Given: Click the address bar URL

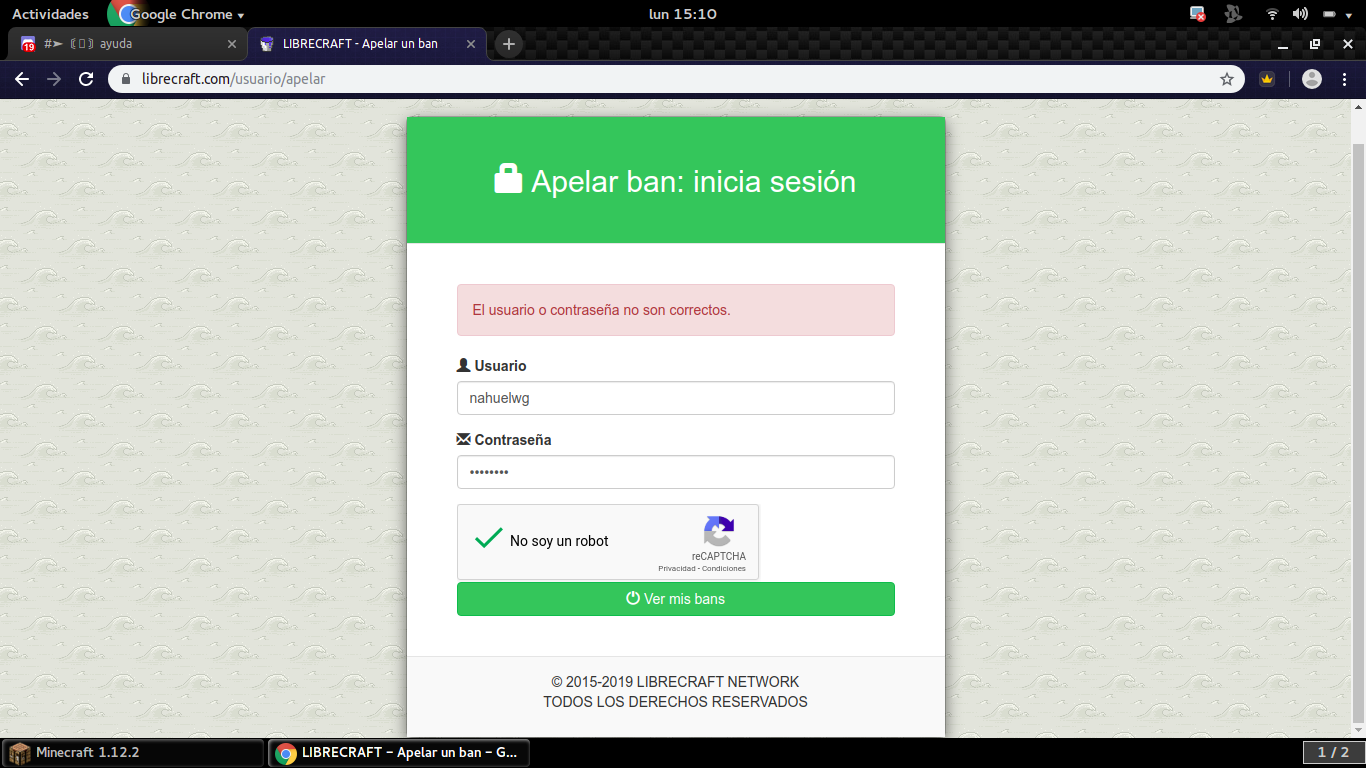Looking at the screenshot, I should pos(234,79).
